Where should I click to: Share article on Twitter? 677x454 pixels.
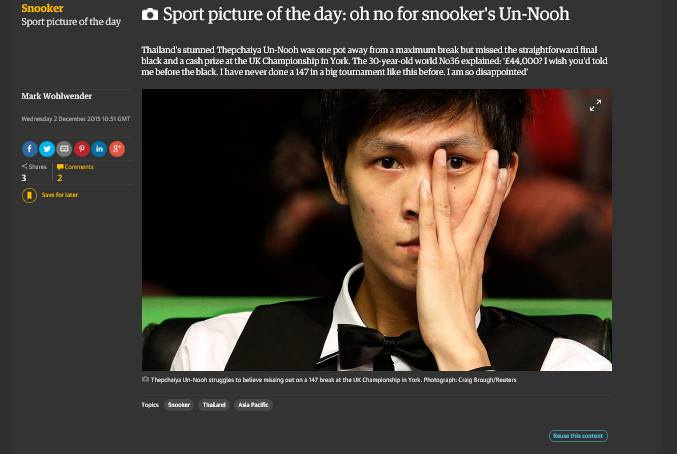pyautogui.click(x=47, y=149)
